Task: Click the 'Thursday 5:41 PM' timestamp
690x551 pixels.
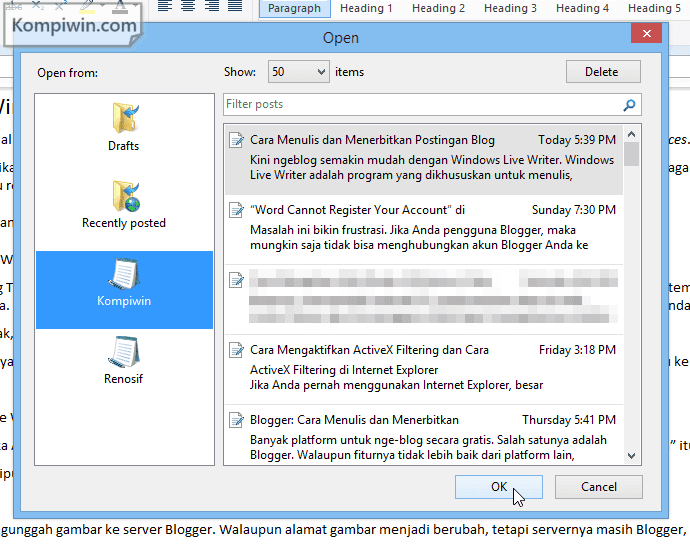Action: [x=569, y=420]
